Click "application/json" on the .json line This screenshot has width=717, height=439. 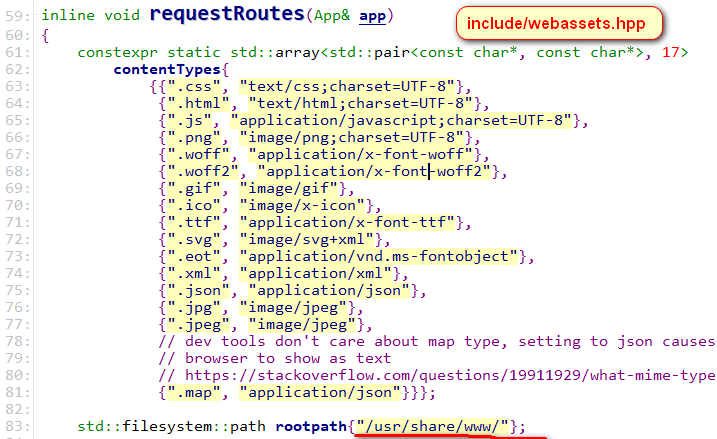click(329, 290)
